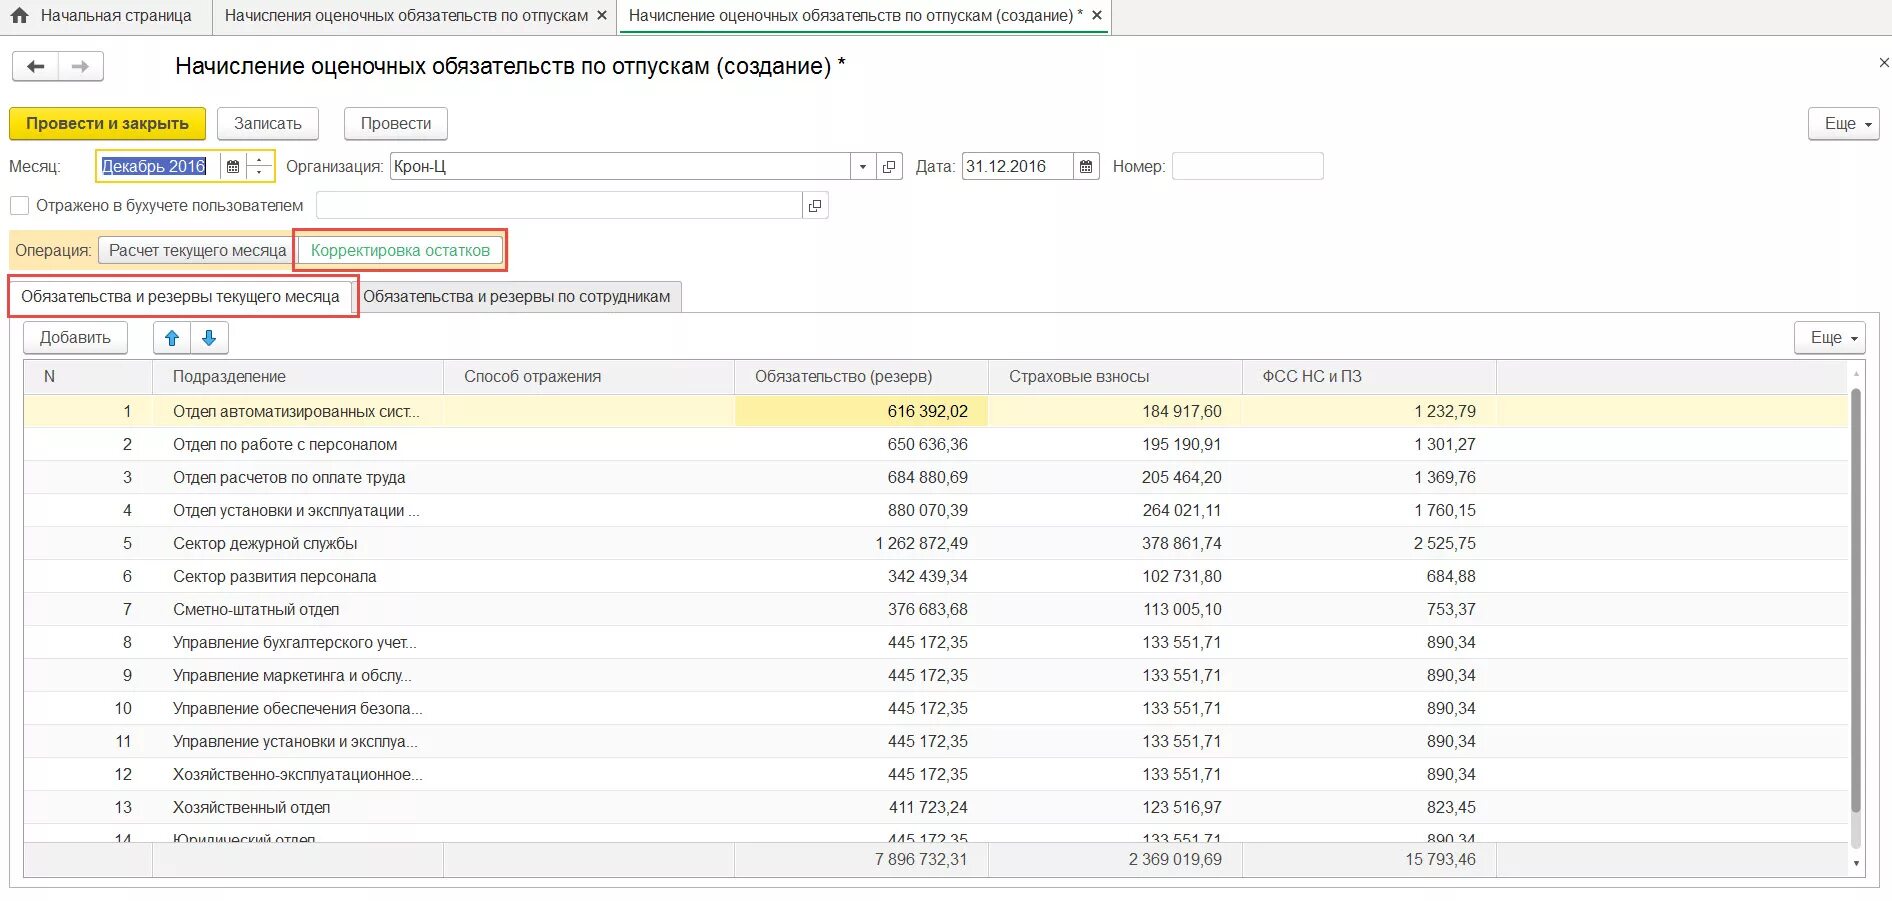The width and height of the screenshot is (1892, 901).
Task: Click the Провести button
Action: pyautogui.click(x=396, y=124)
